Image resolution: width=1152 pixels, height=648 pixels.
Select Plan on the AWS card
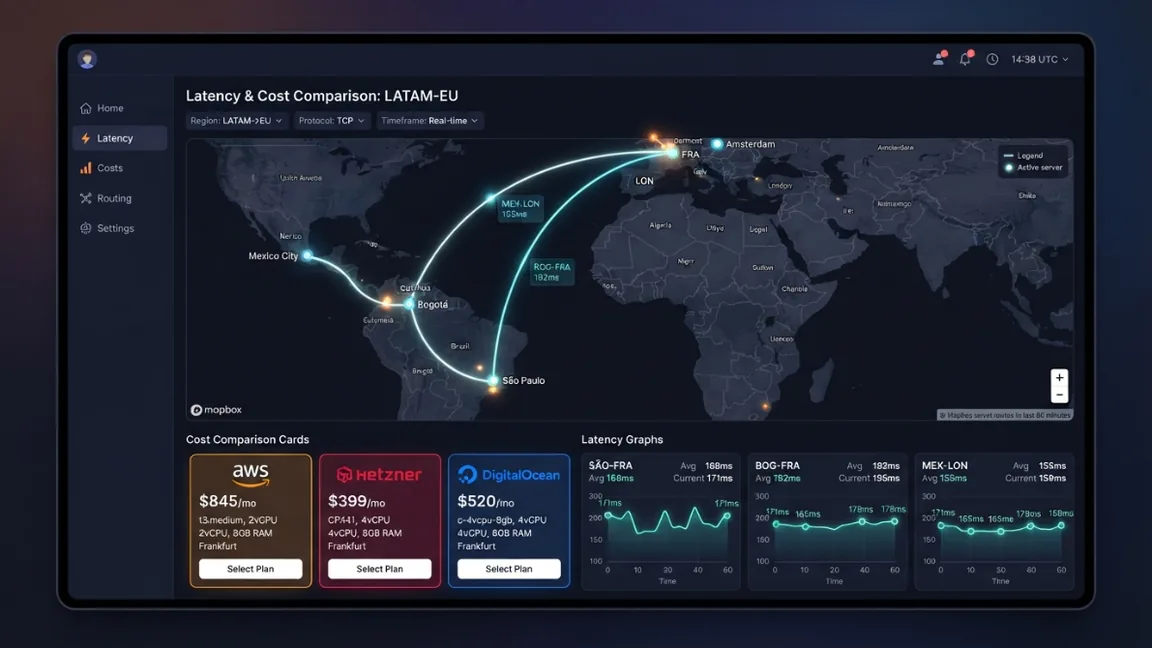click(x=251, y=569)
